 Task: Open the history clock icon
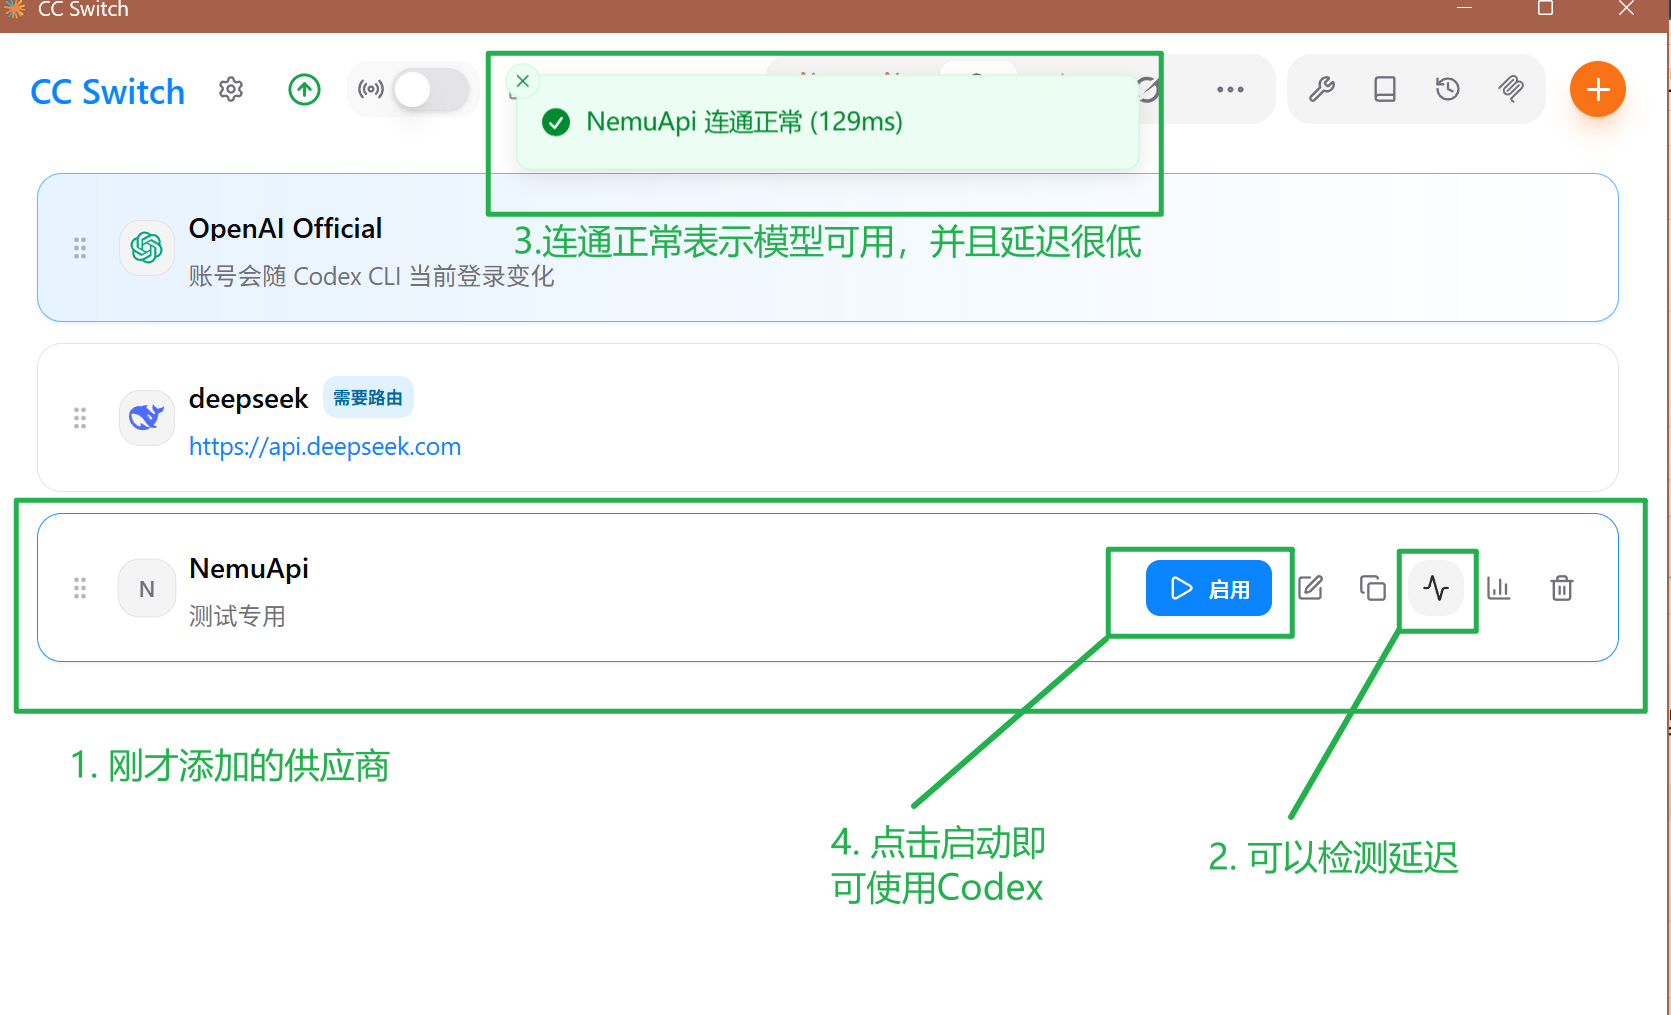tap(1447, 89)
